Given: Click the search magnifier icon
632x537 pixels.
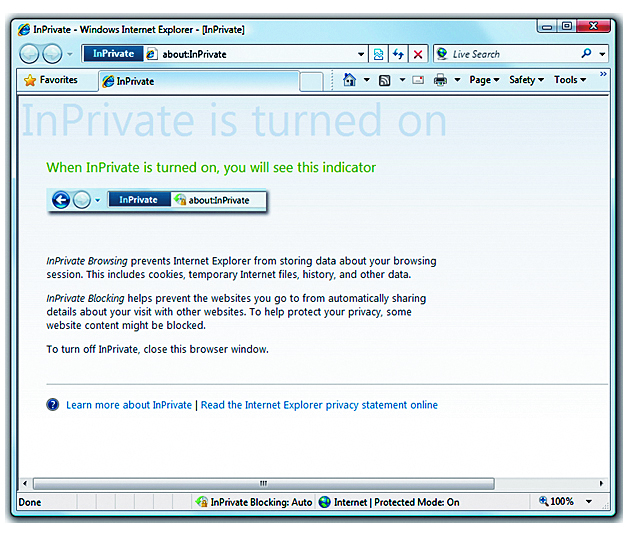Looking at the screenshot, I should coord(586,53).
